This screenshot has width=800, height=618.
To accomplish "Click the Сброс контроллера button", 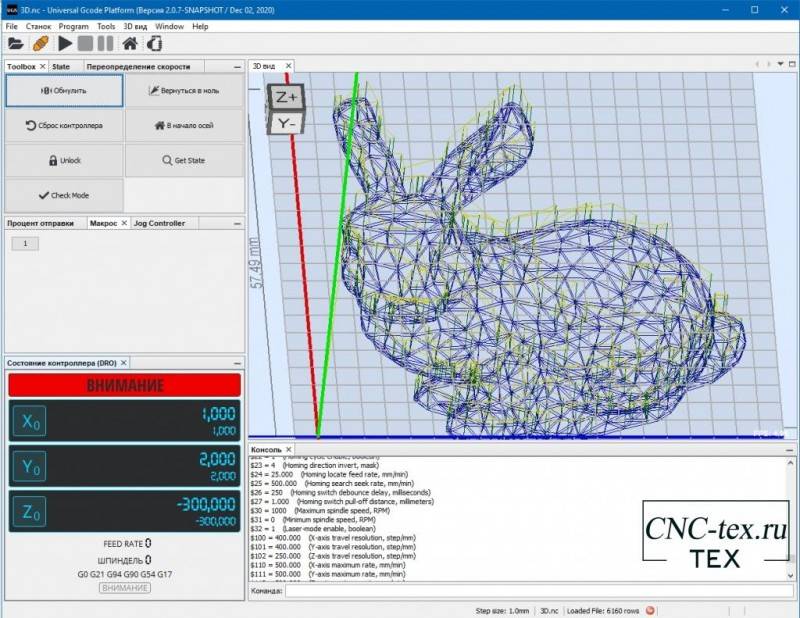I will pyautogui.click(x=64, y=126).
